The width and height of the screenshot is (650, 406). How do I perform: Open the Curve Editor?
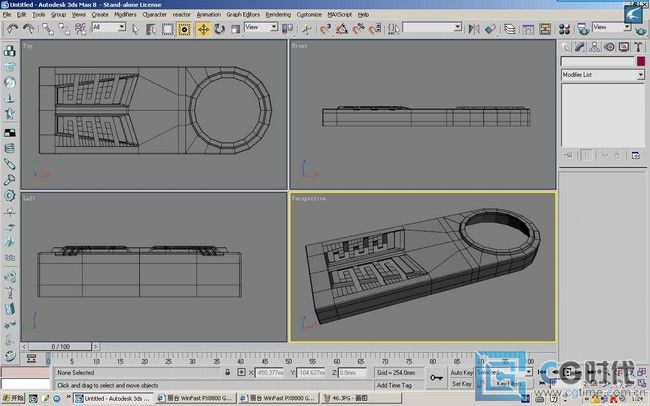528,29
